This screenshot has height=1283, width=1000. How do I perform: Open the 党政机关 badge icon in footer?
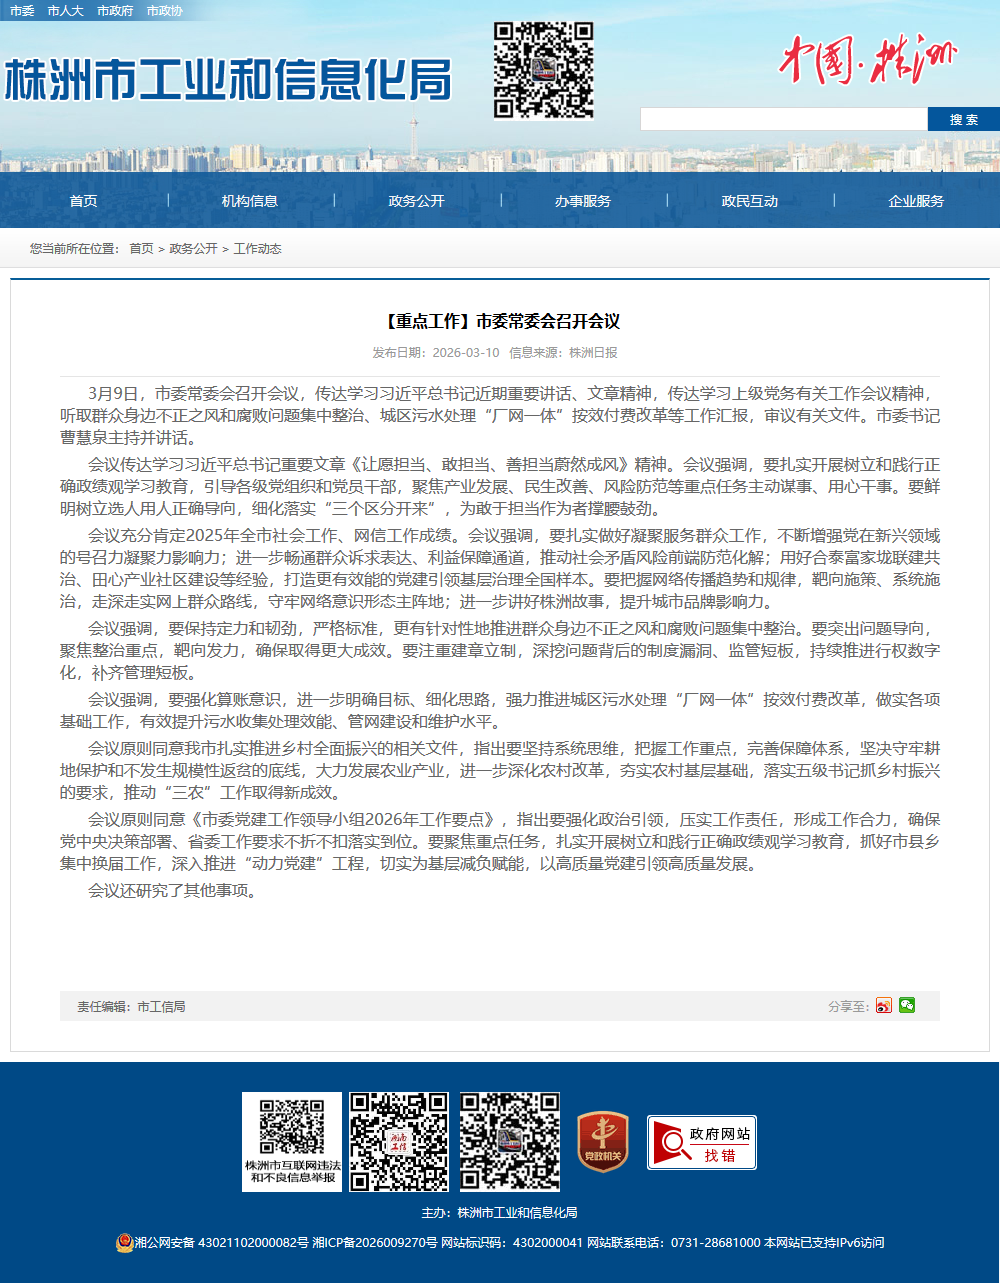(x=603, y=1142)
